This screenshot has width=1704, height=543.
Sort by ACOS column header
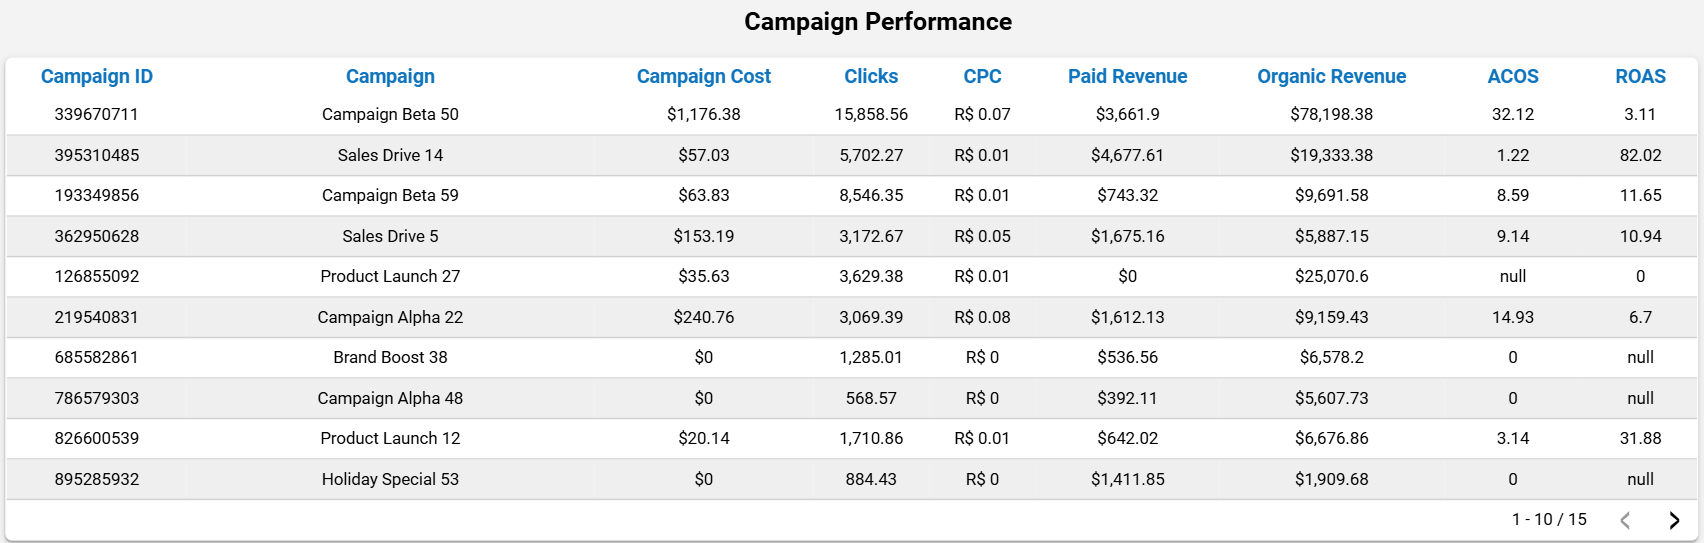[1512, 76]
